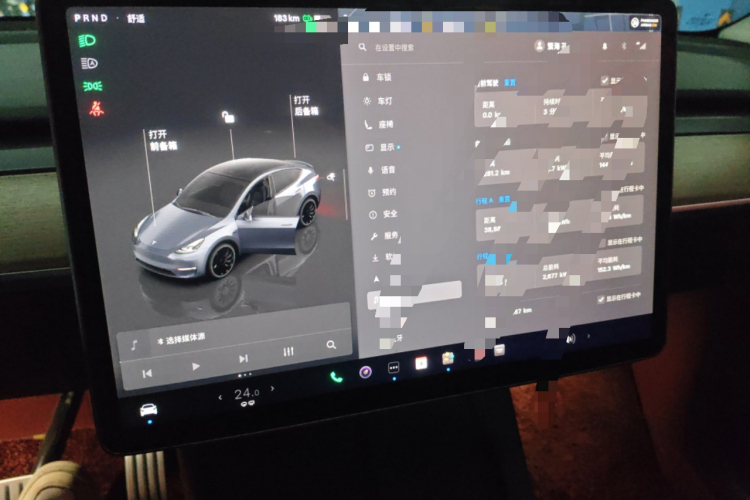Decrease temperature with left arrow
The height and width of the screenshot is (500, 750).
tap(219, 399)
